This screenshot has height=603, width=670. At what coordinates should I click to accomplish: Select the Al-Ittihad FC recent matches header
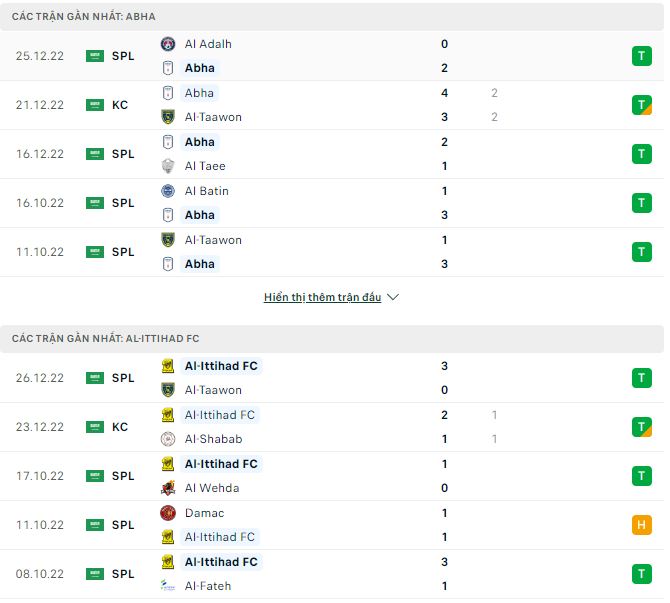point(105,339)
